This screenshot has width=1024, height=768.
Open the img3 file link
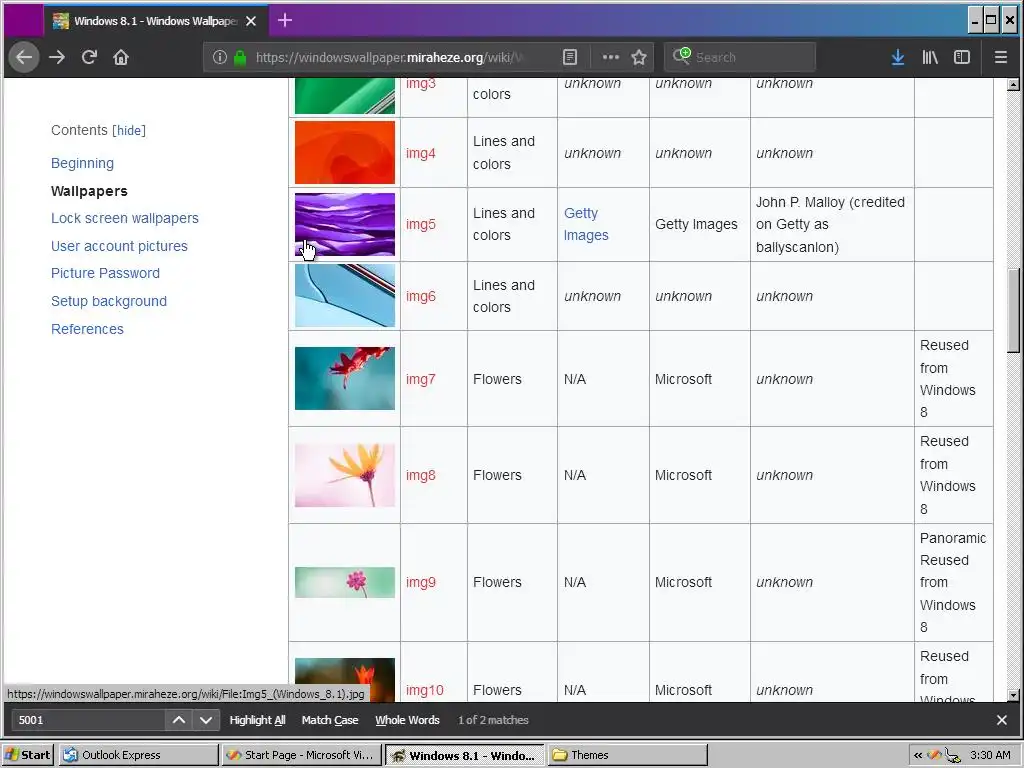click(421, 84)
